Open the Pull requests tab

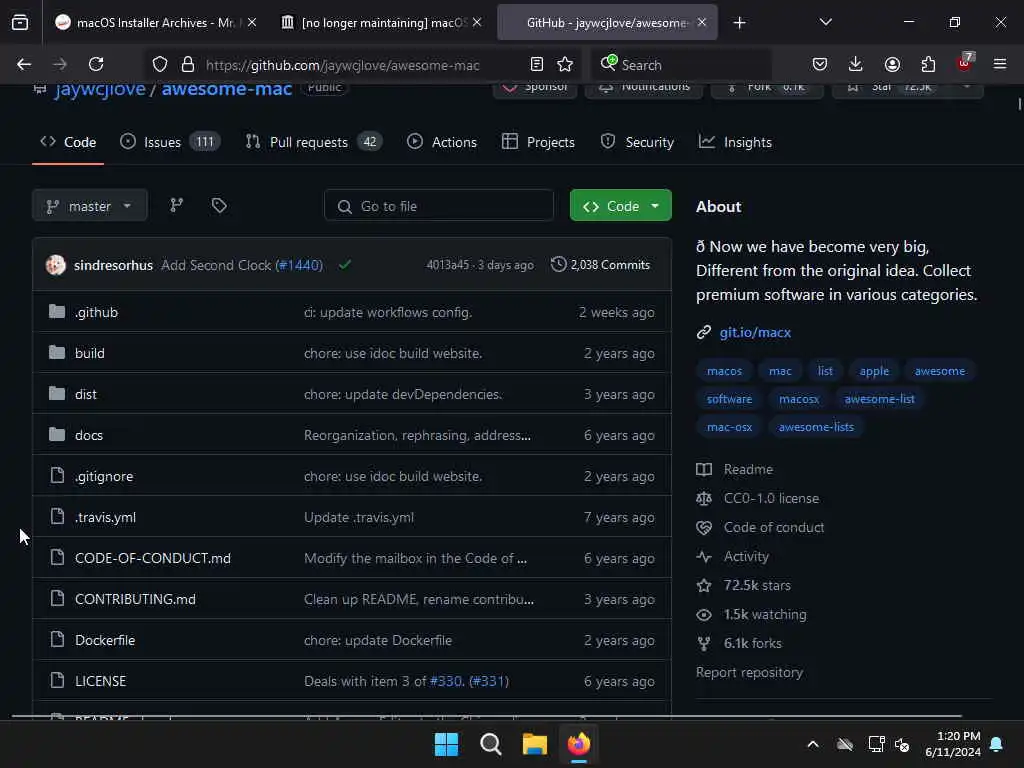coord(313,142)
